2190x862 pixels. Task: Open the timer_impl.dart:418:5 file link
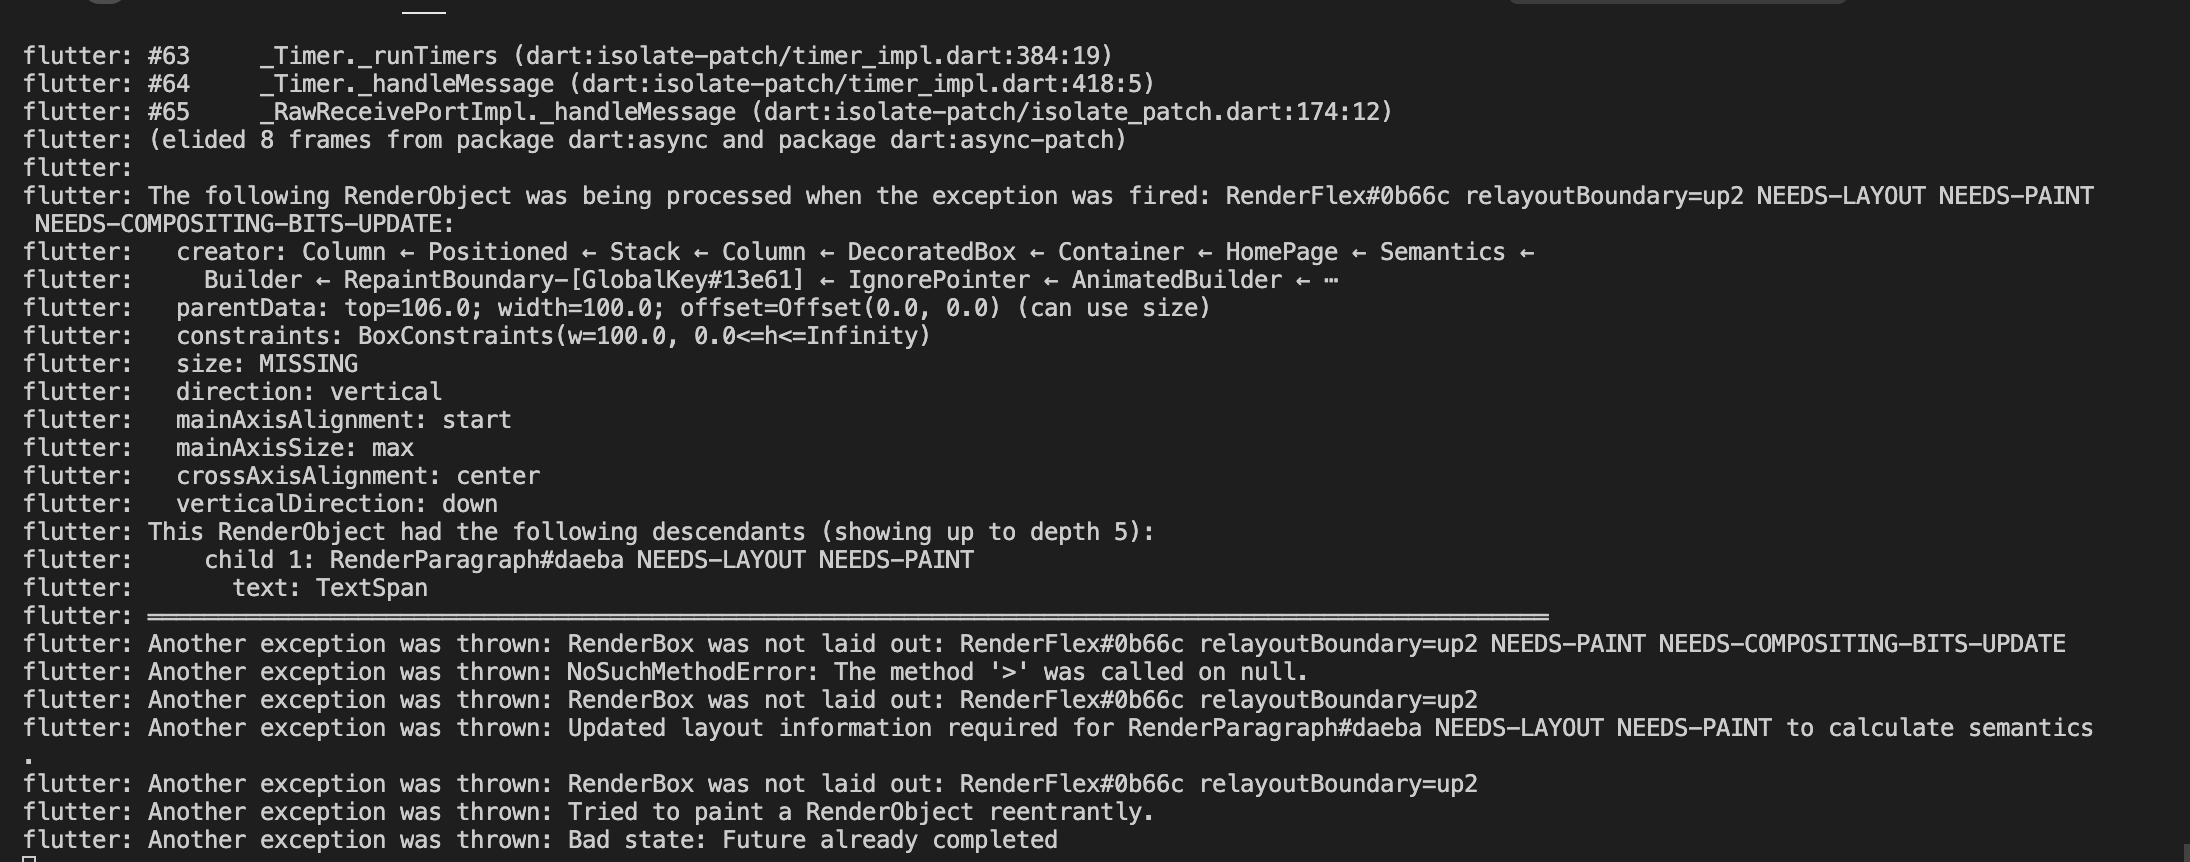(867, 84)
